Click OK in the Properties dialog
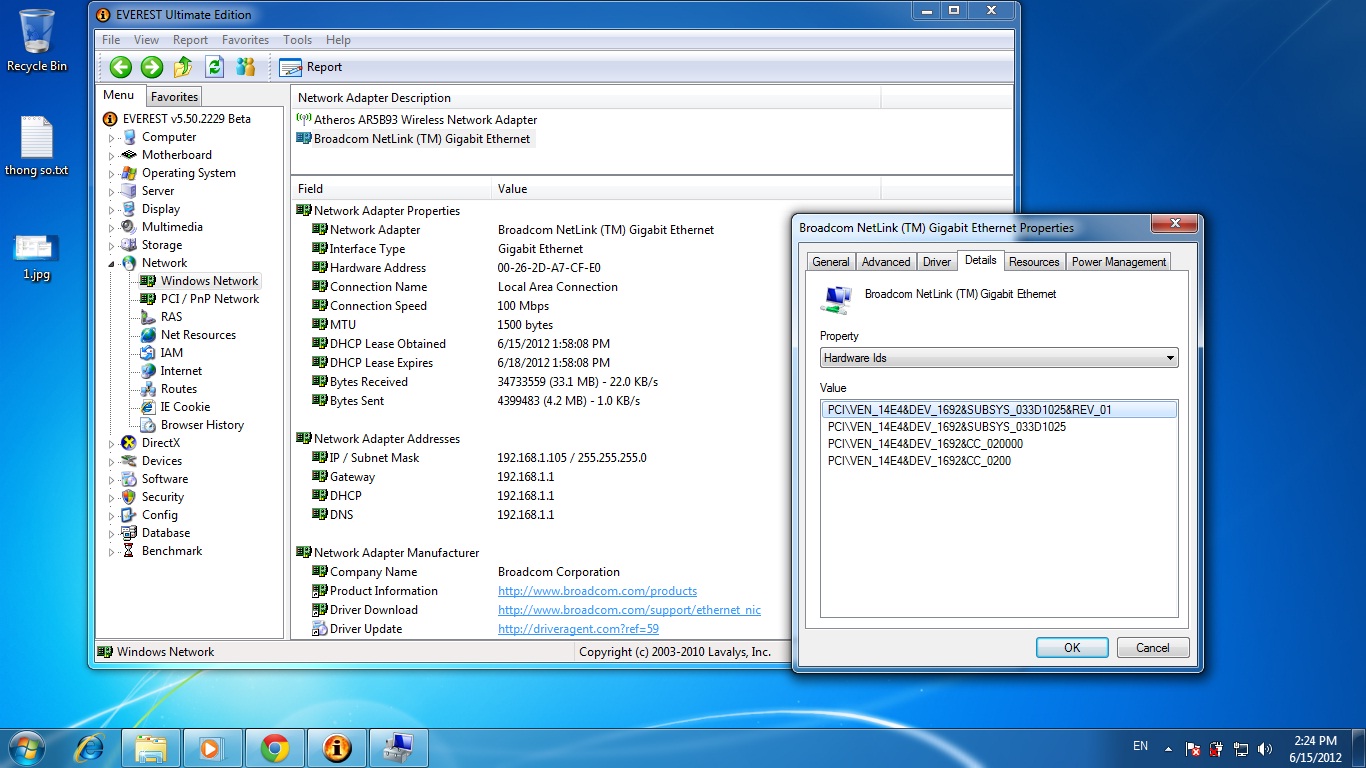 pos(1072,648)
